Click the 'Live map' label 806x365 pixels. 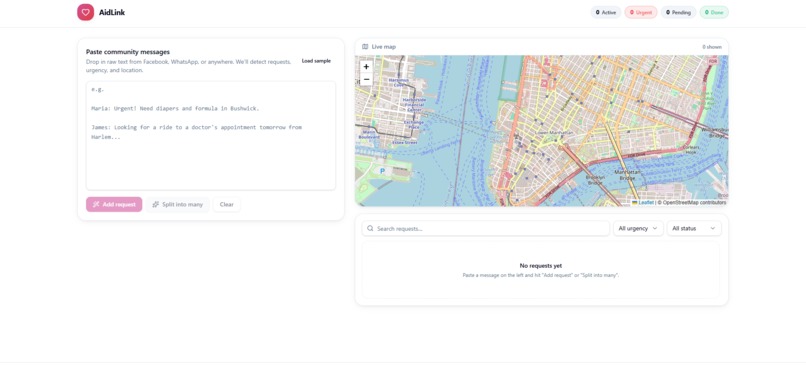coord(383,47)
